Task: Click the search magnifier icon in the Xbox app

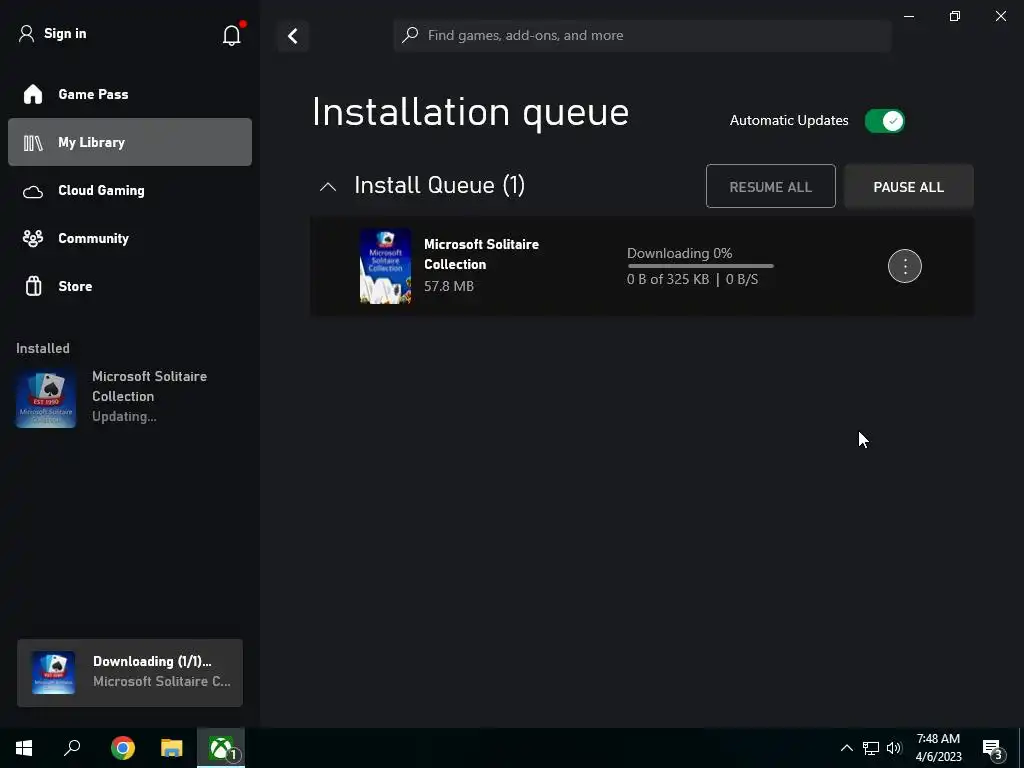Action: click(x=410, y=35)
